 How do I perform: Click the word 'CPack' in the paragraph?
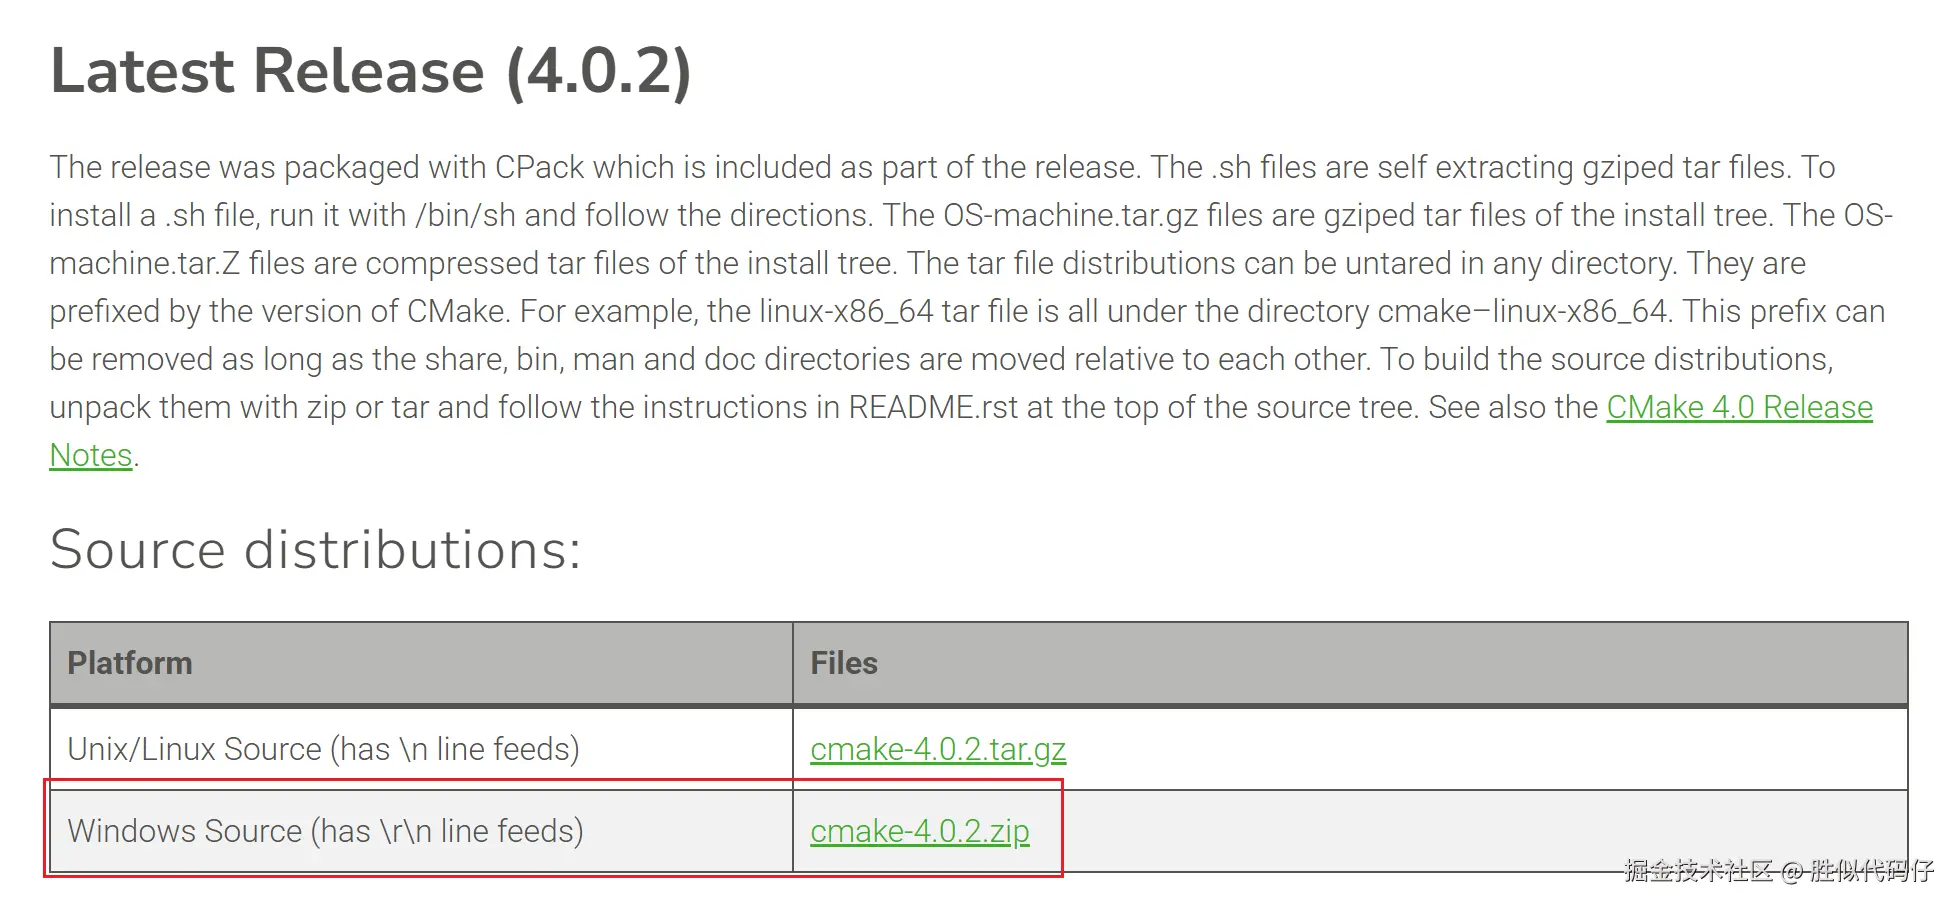click(x=539, y=167)
